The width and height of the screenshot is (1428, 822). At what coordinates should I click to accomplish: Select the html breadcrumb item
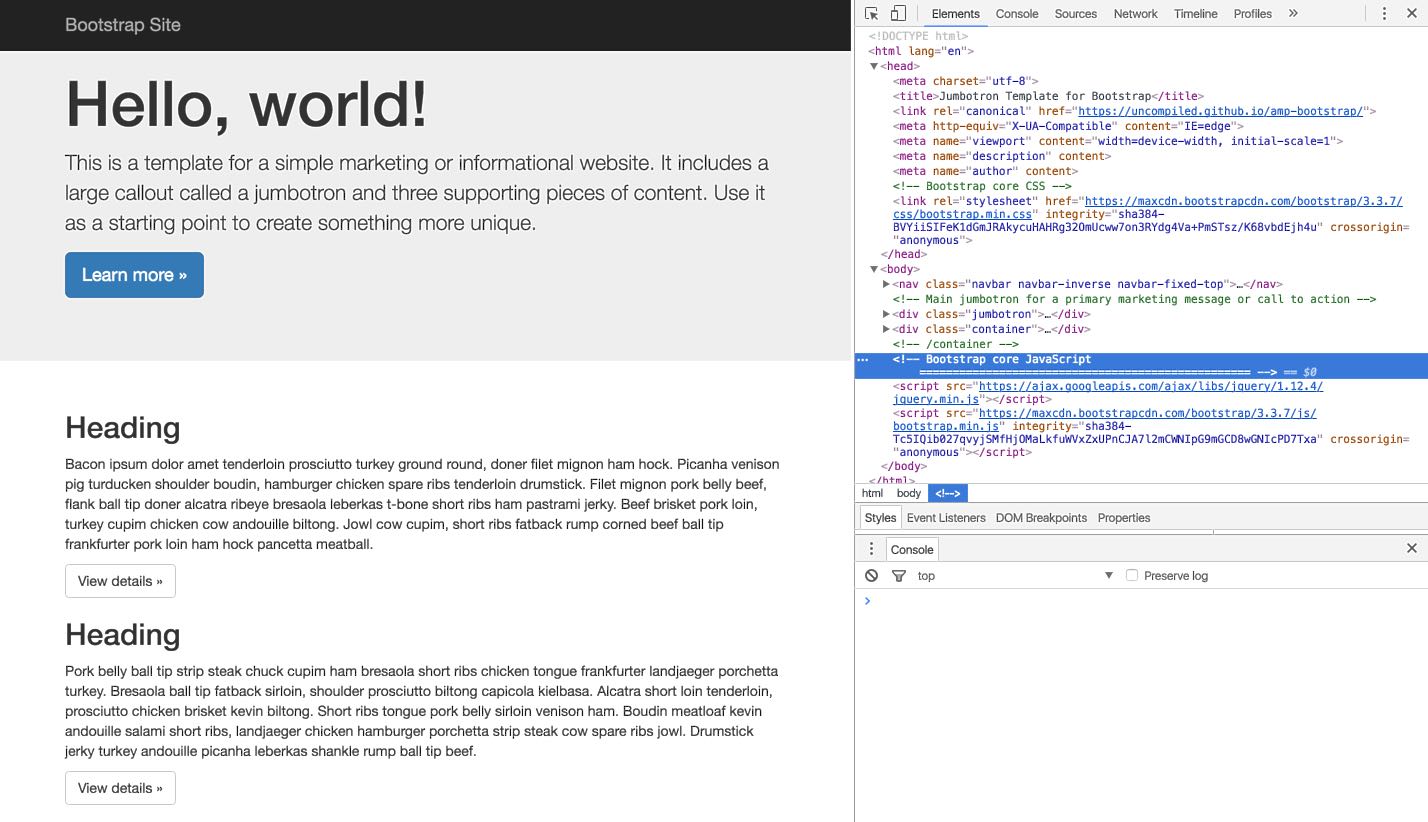tap(872, 493)
